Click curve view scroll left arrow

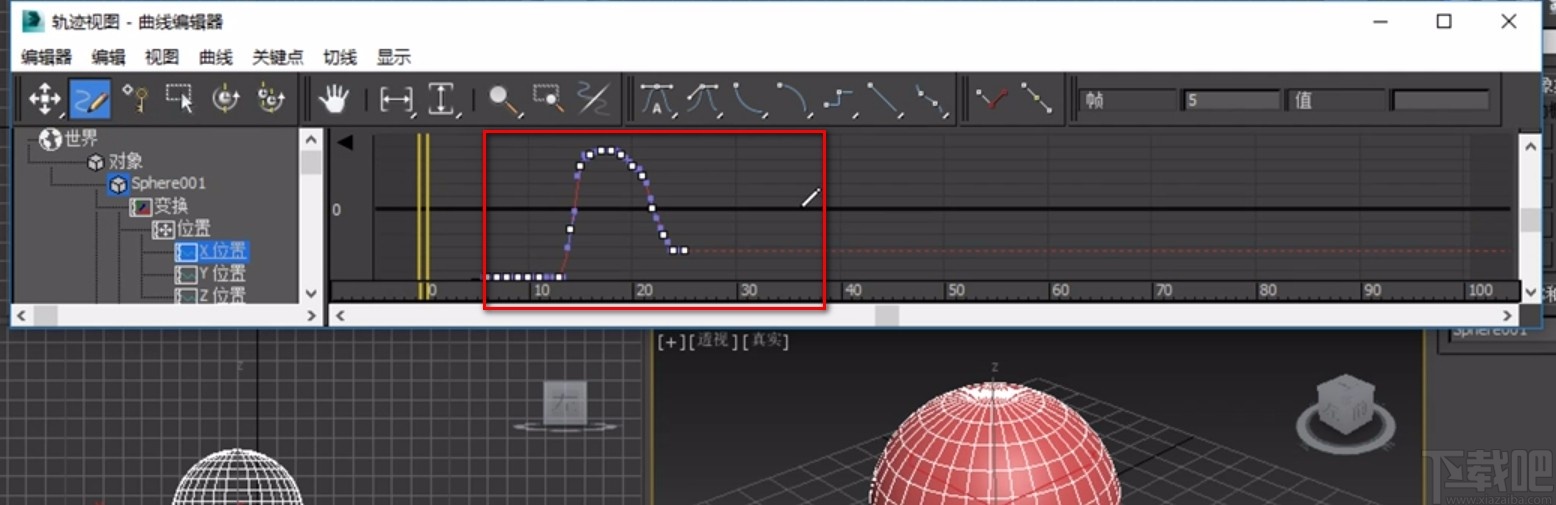point(340,315)
